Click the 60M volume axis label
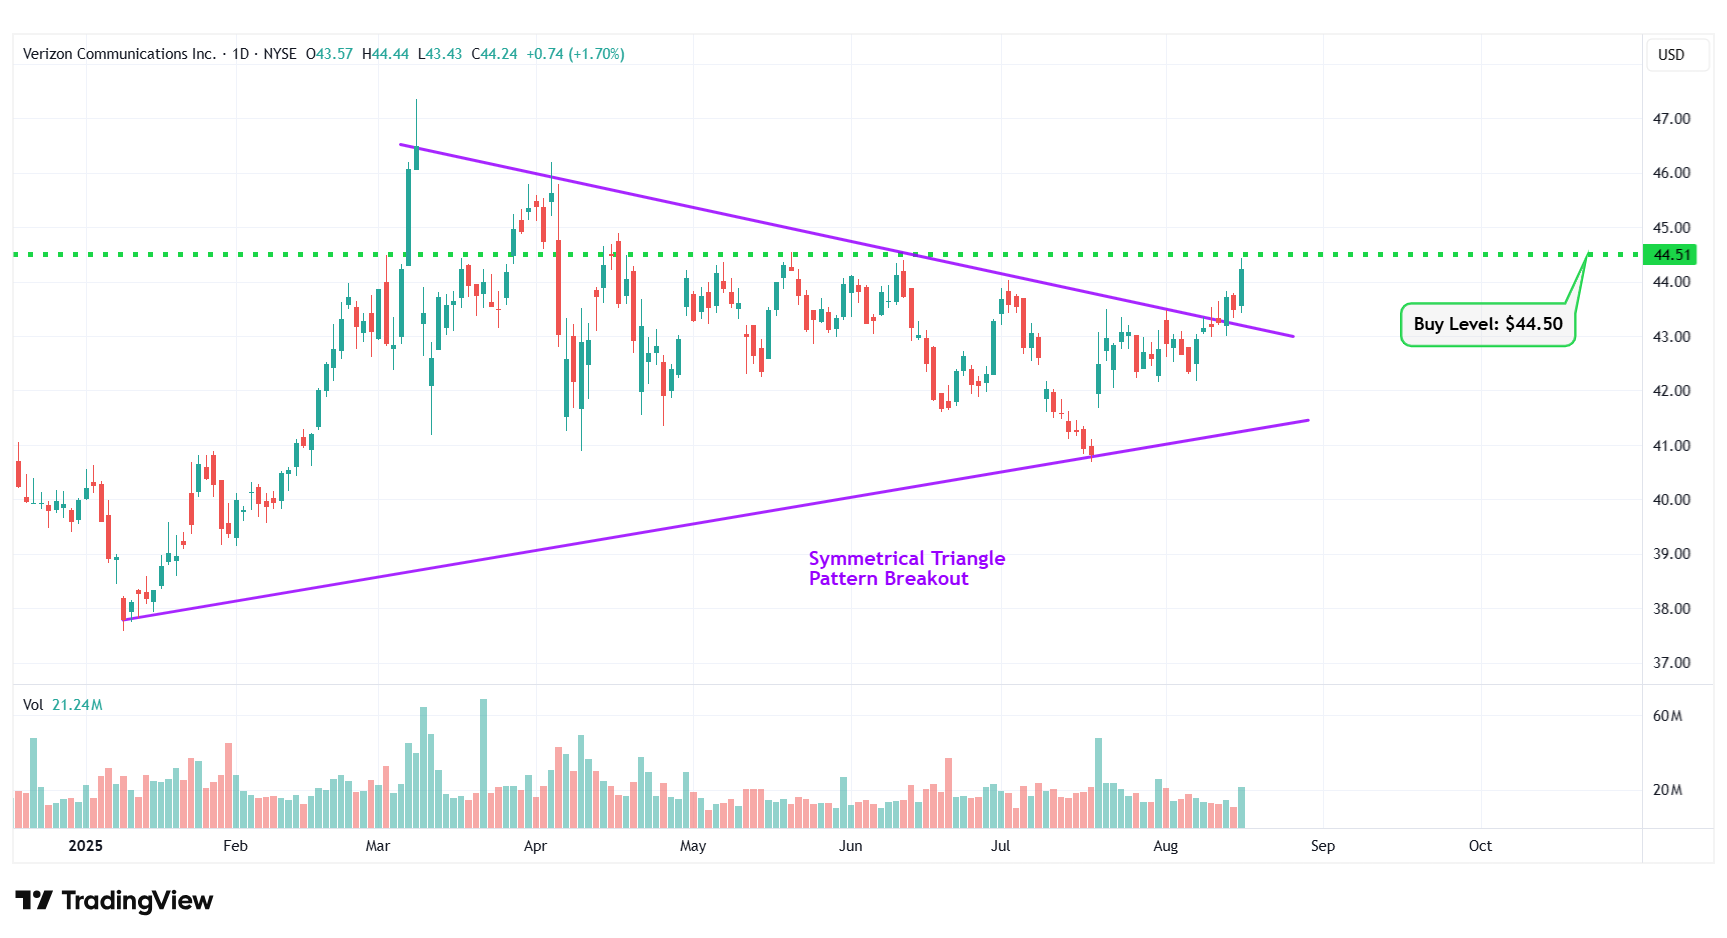 click(x=1667, y=716)
